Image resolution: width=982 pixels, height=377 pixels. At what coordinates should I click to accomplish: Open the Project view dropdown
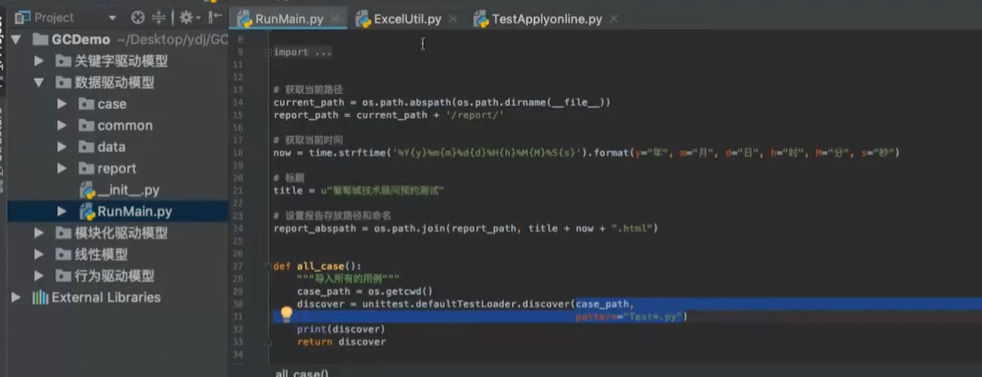[x=112, y=18]
